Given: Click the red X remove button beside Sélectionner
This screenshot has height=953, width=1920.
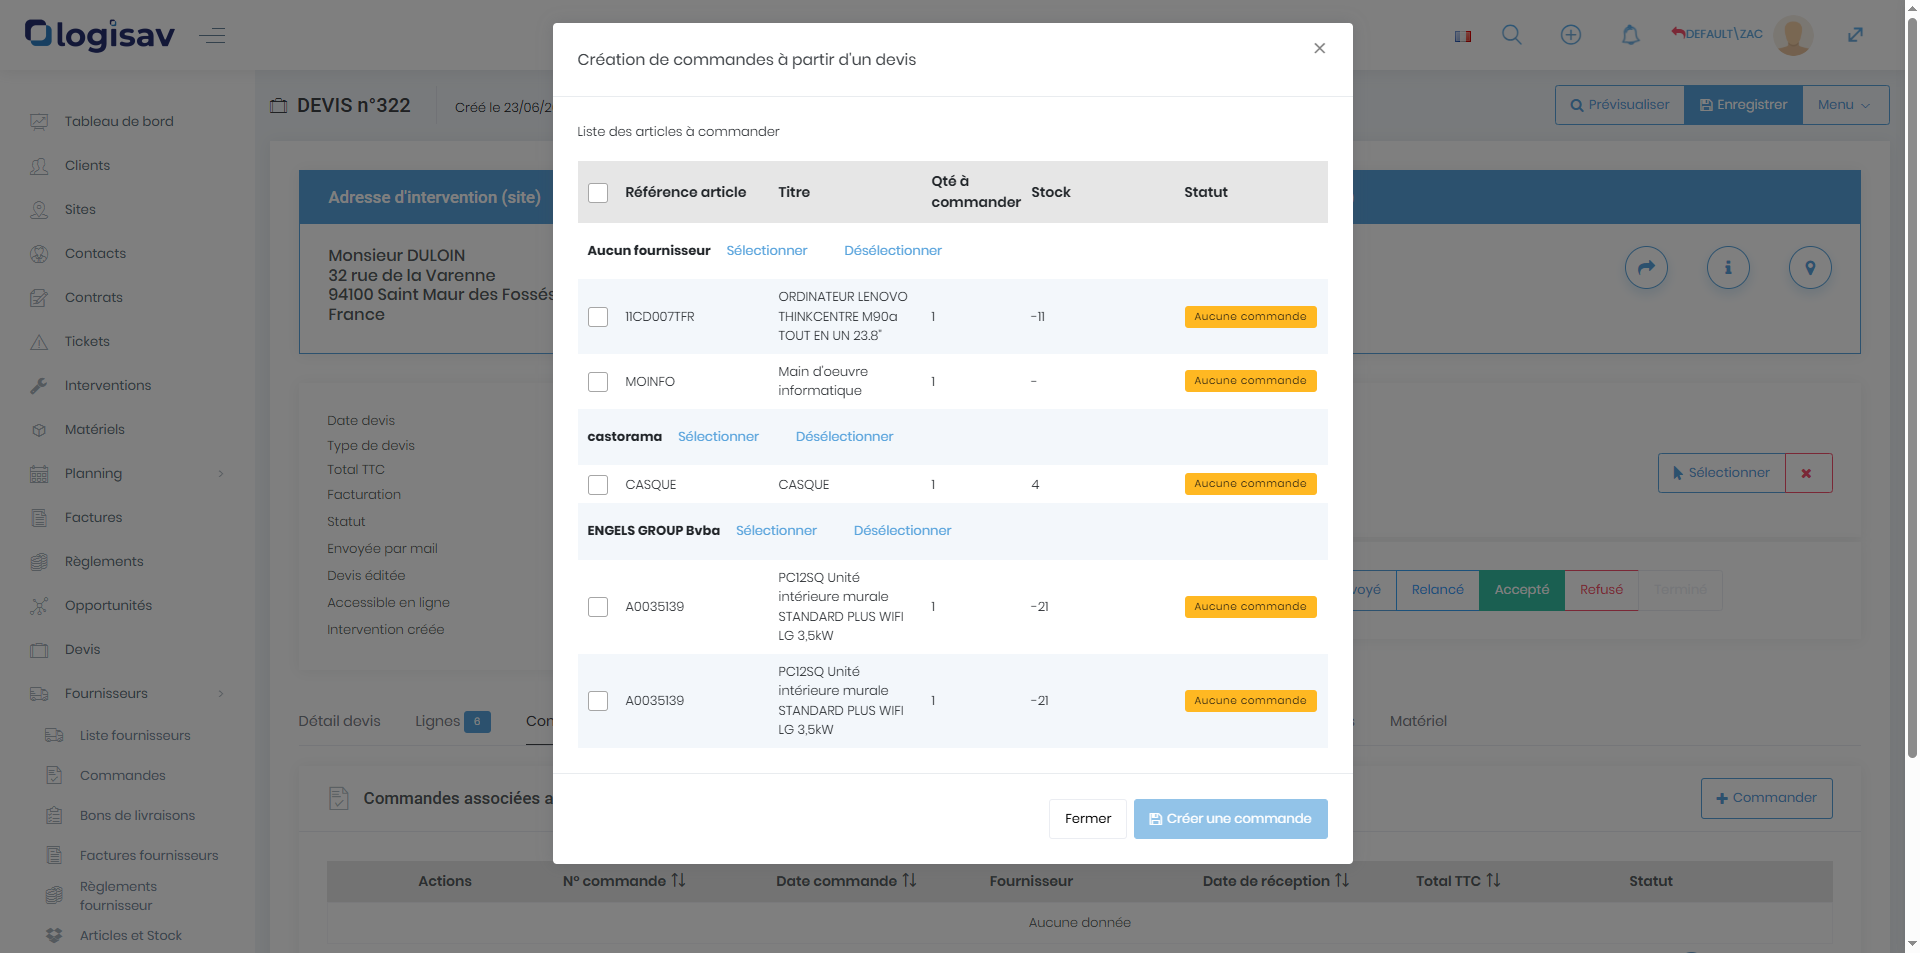Looking at the screenshot, I should tap(1808, 473).
